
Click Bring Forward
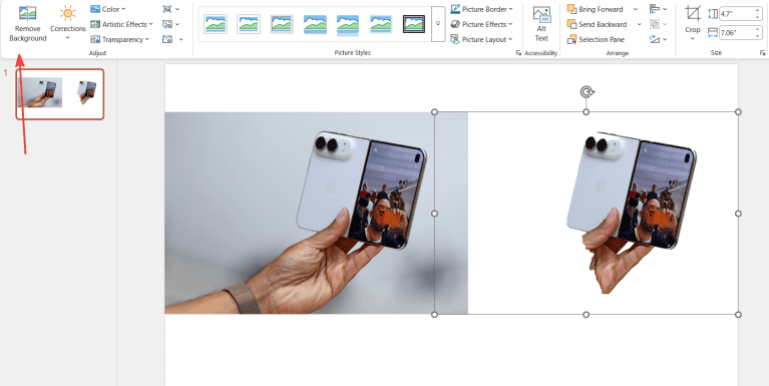595,9
